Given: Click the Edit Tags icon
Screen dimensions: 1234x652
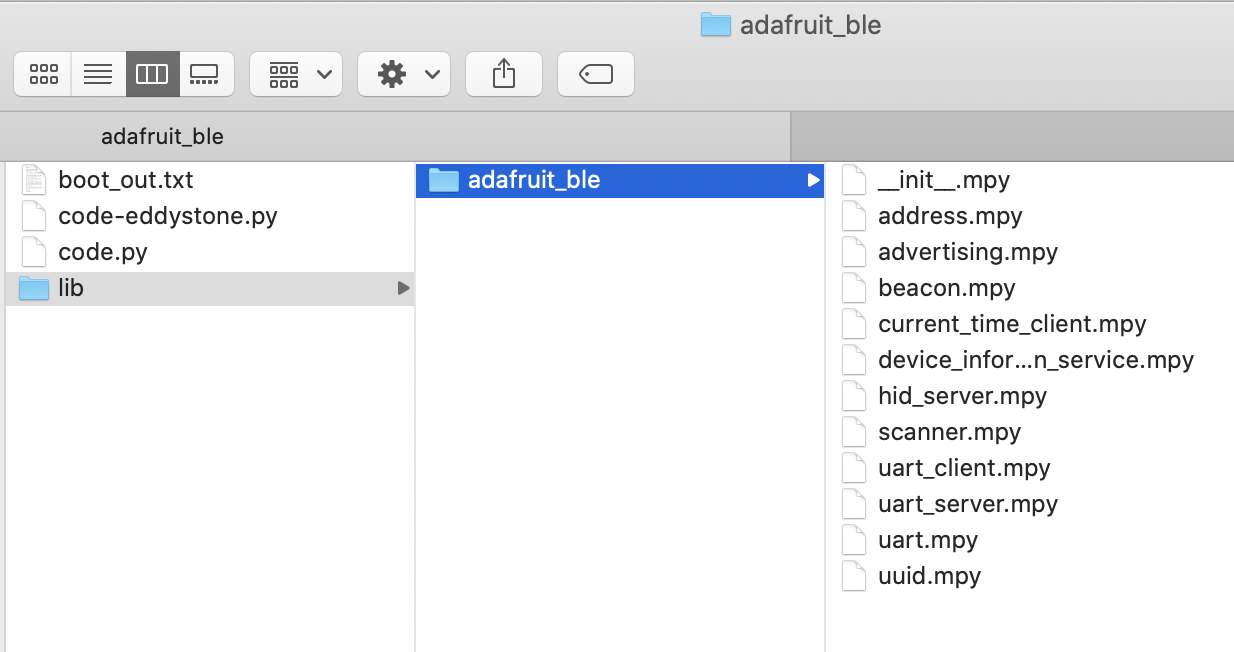Looking at the screenshot, I should [596, 74].
